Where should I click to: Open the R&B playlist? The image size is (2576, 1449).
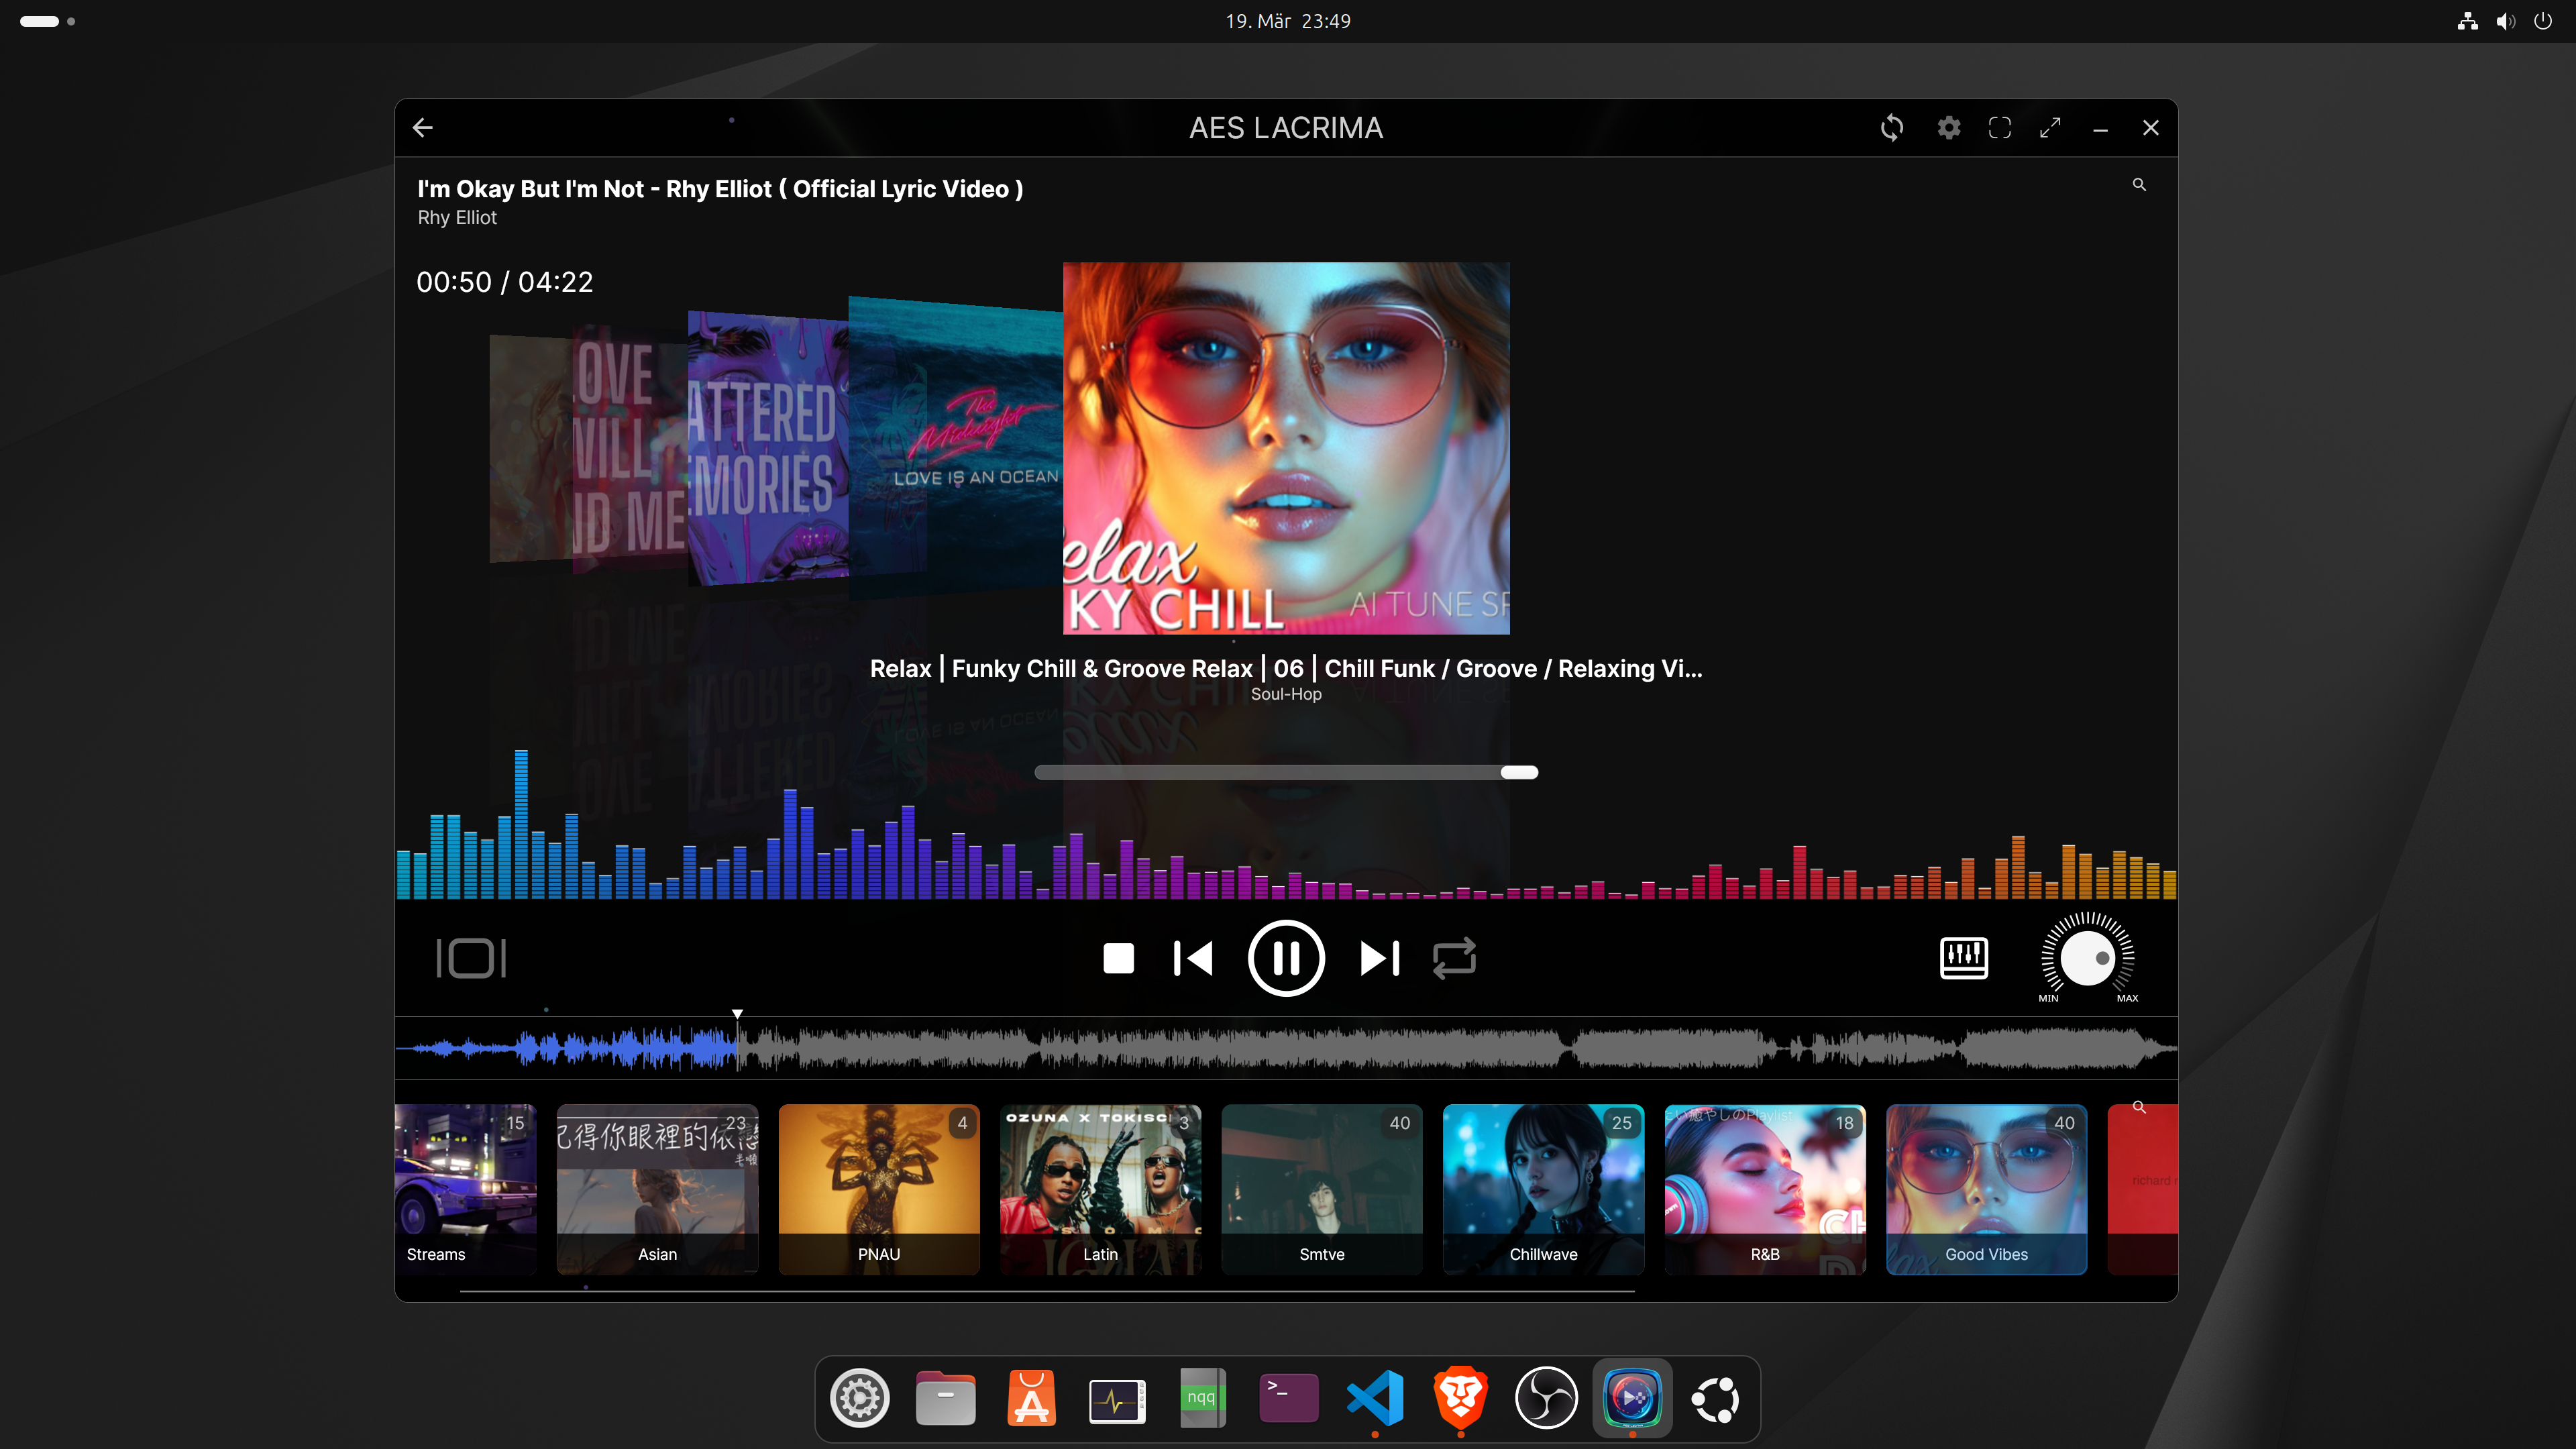(1765, 1189)
